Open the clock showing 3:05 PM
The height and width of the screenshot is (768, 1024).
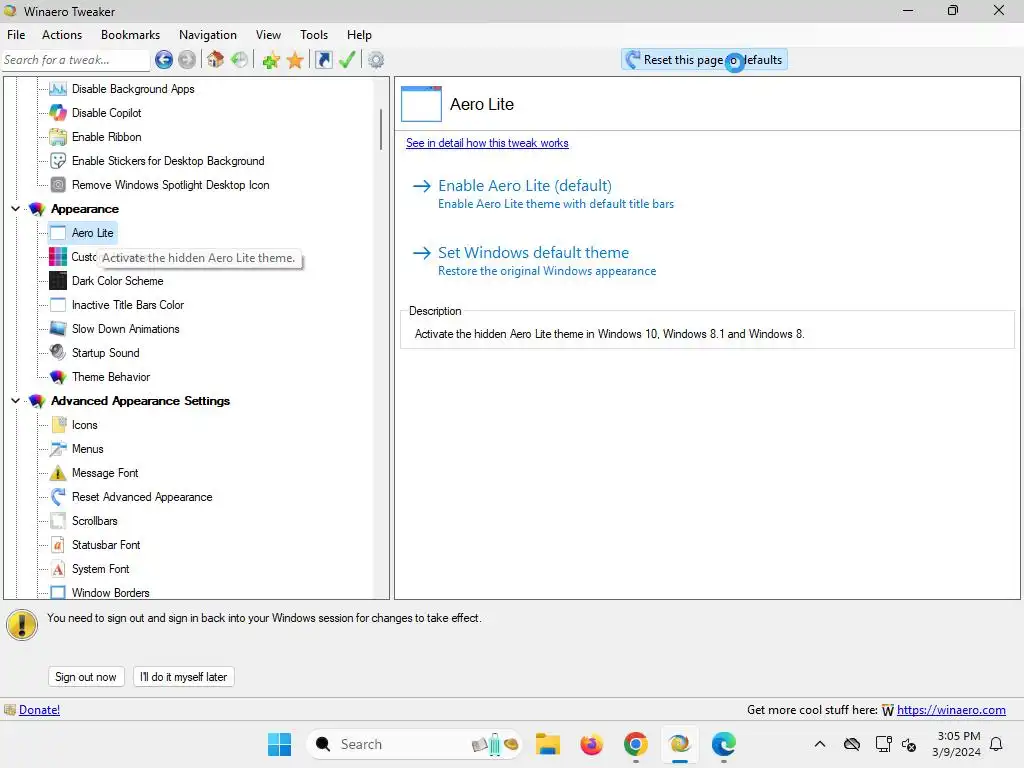tap(957, 744)
